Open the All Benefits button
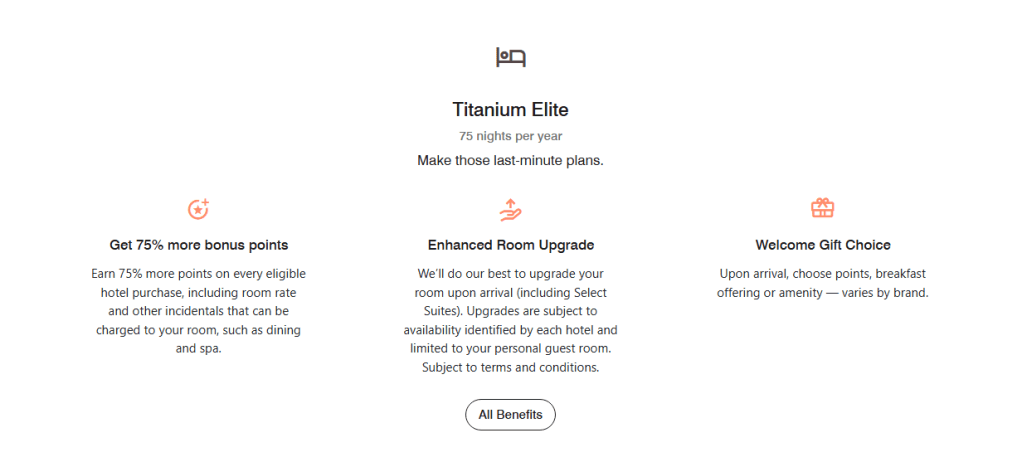Viewport: 1022px width, 462px height. [x=510, y=414]
